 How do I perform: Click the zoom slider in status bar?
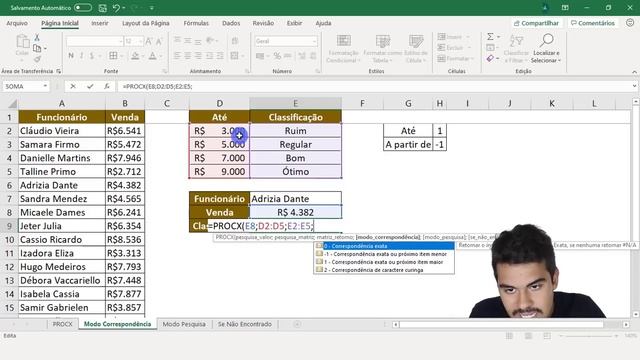pyautogui.click(x=588, y=336)
